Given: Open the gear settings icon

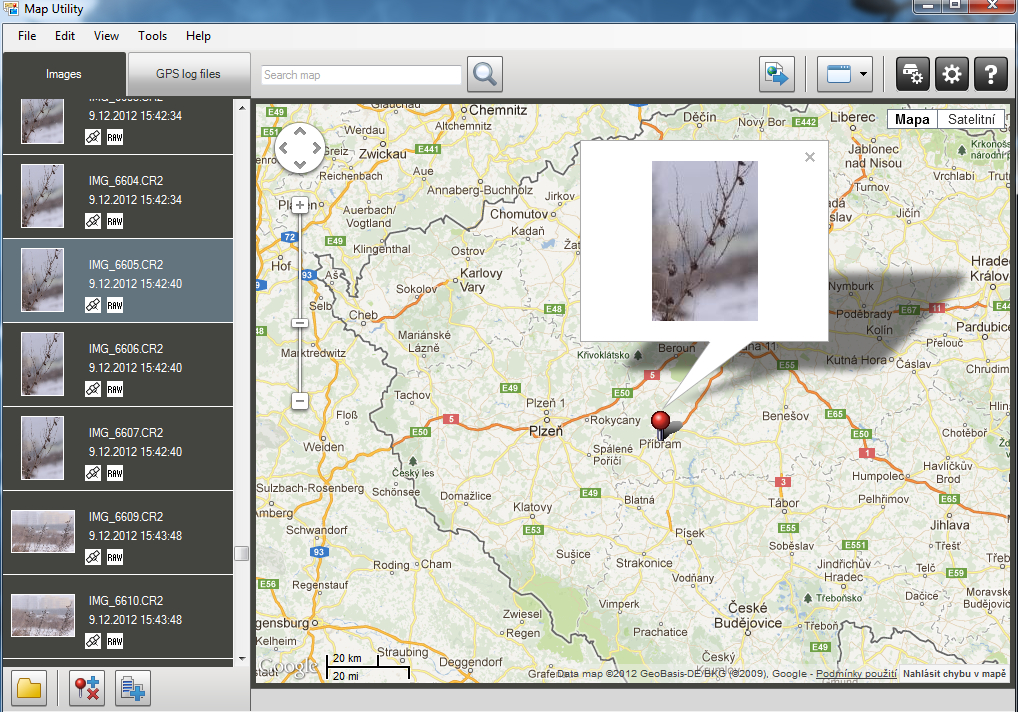Looking at the screenshot, I should 952,74.
